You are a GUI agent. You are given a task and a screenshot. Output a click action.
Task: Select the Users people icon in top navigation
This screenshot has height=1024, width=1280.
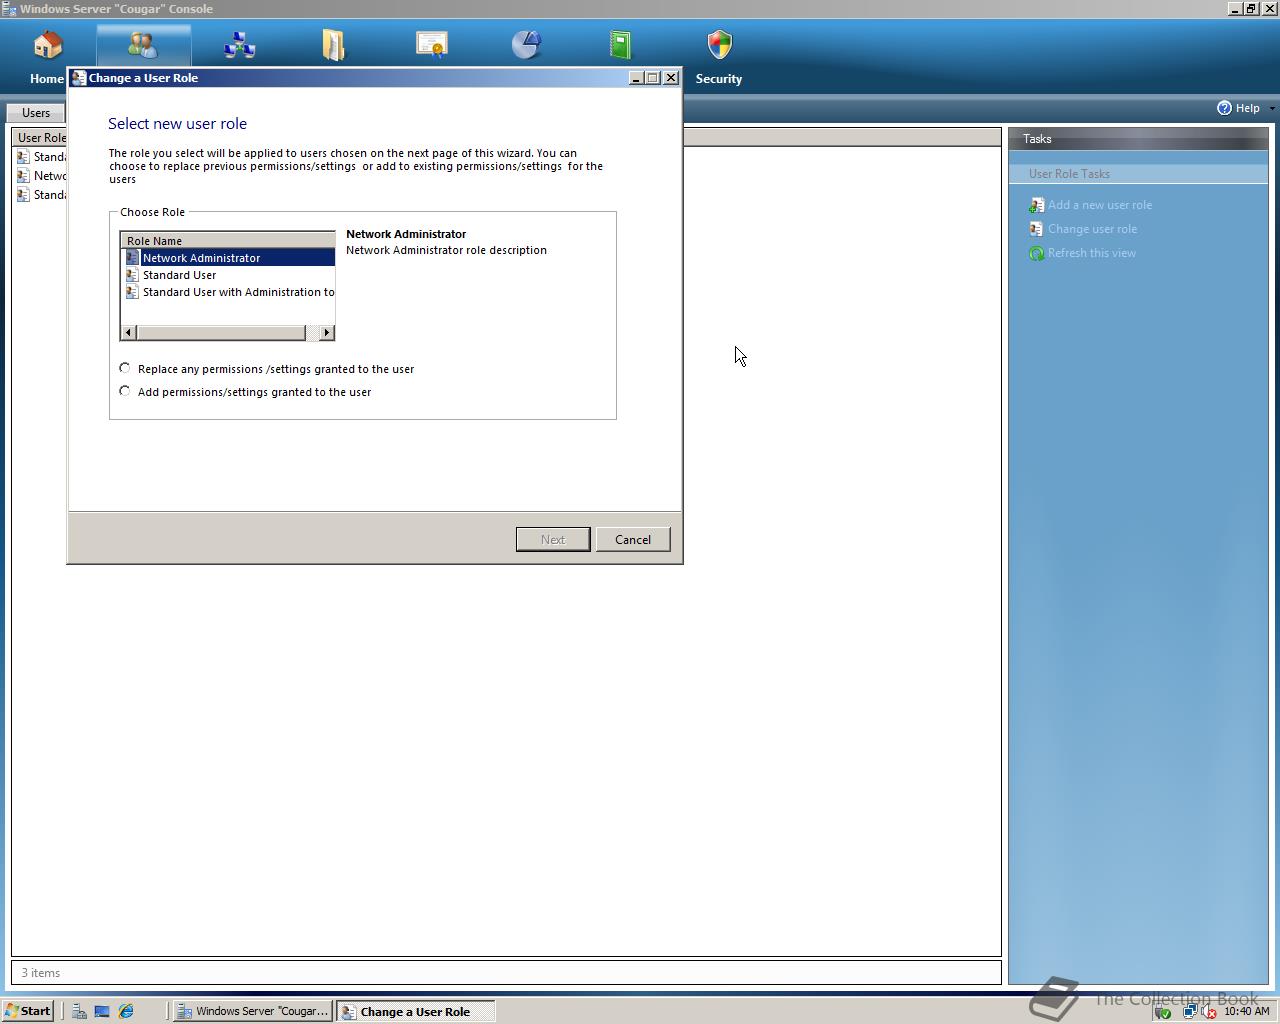pyautogui.click(x=143, y=46)
